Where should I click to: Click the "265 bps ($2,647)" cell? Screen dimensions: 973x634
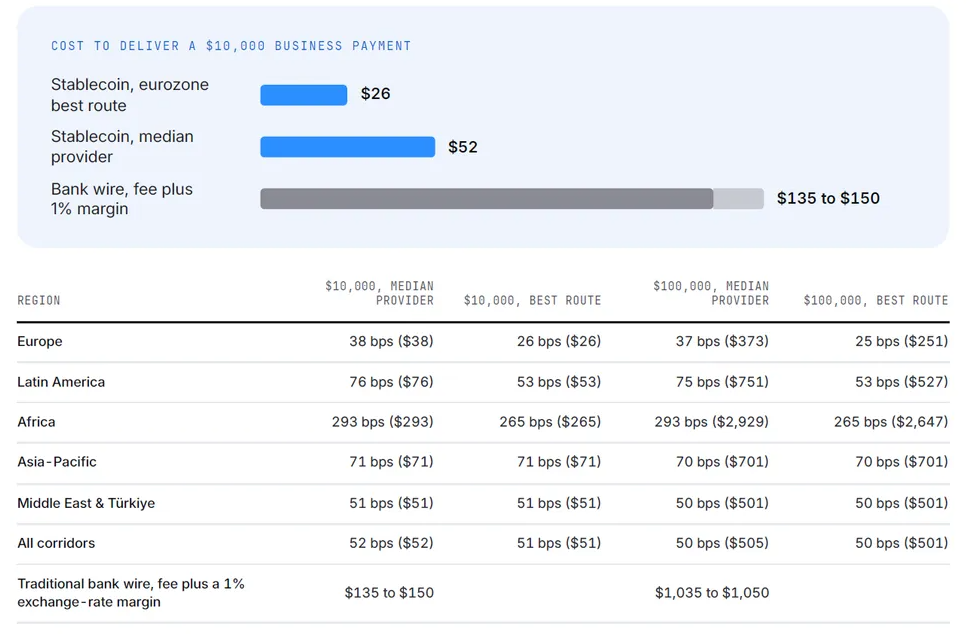(x=891, y=422)
